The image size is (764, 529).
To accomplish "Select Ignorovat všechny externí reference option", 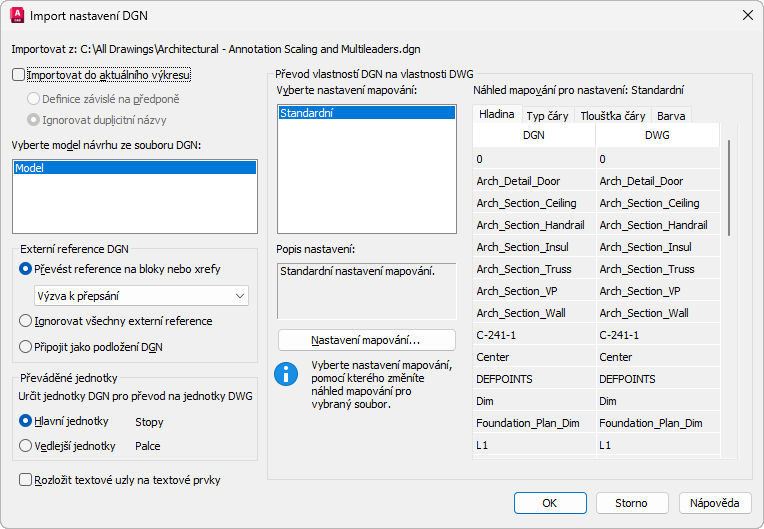I will 26,321.
